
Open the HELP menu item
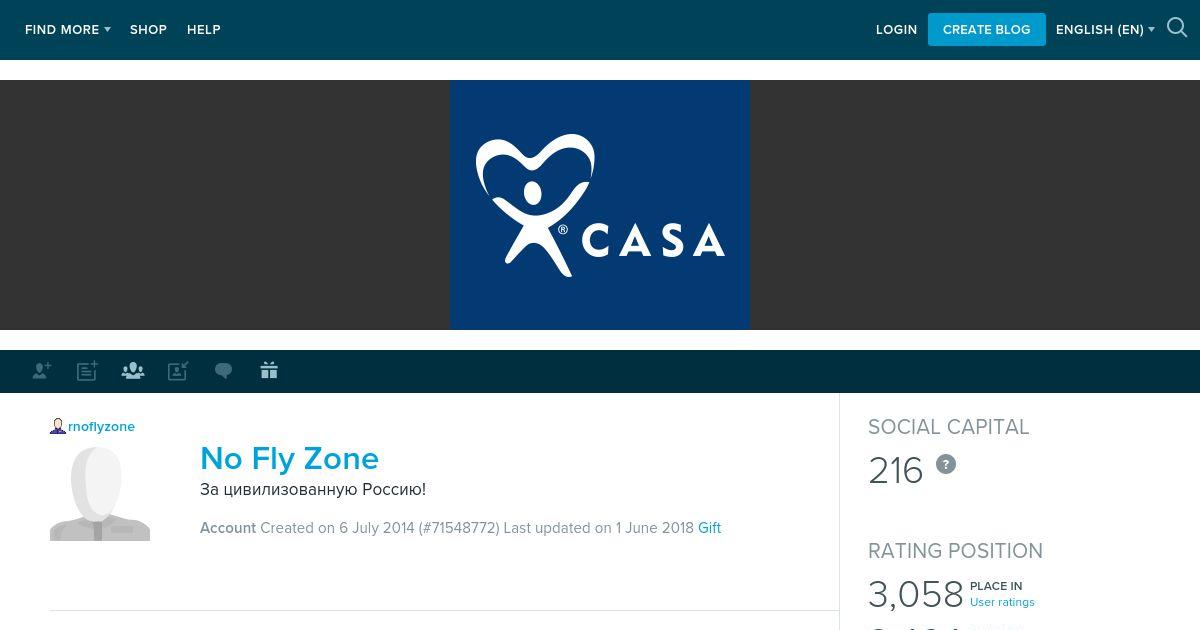pyautogui.click(x=204, y=30)
